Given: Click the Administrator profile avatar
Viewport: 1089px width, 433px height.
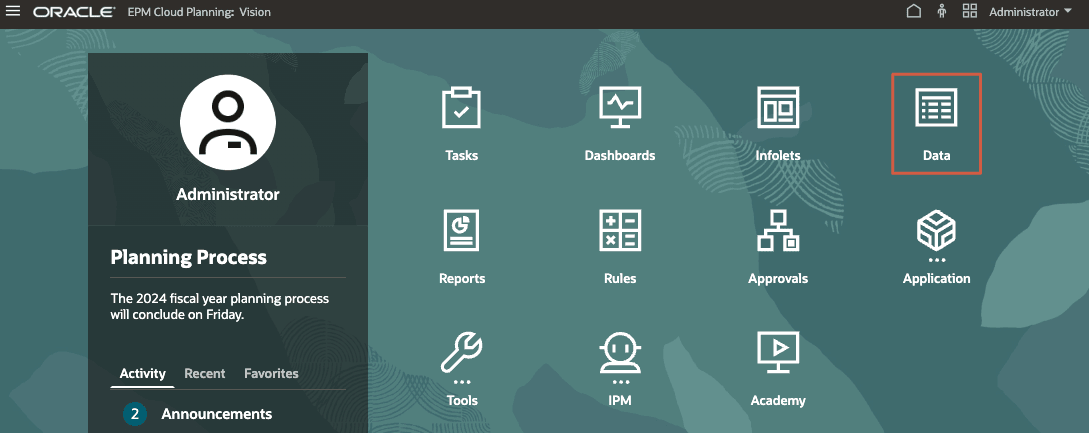Looking at the screenshot, I should click(228, 122).
